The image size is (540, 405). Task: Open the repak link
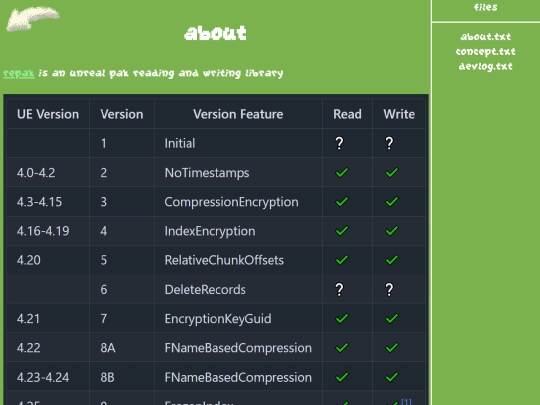tap(19, 73)
